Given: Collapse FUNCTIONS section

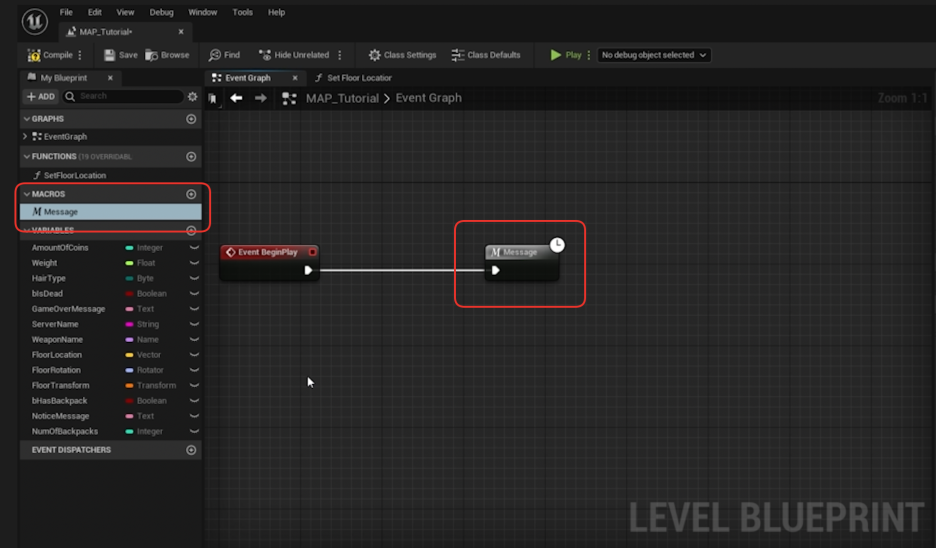Looking at the screenshot, I should 26,156.
